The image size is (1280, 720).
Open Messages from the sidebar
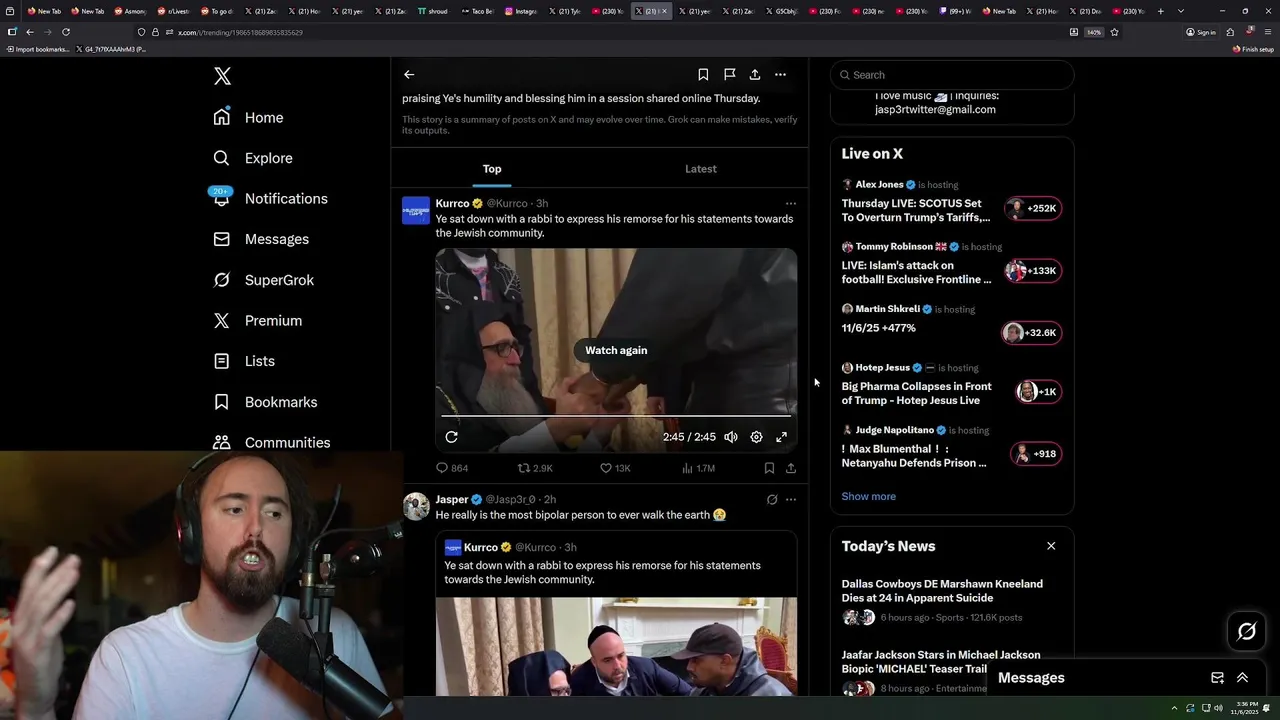(x=261, y=239)
